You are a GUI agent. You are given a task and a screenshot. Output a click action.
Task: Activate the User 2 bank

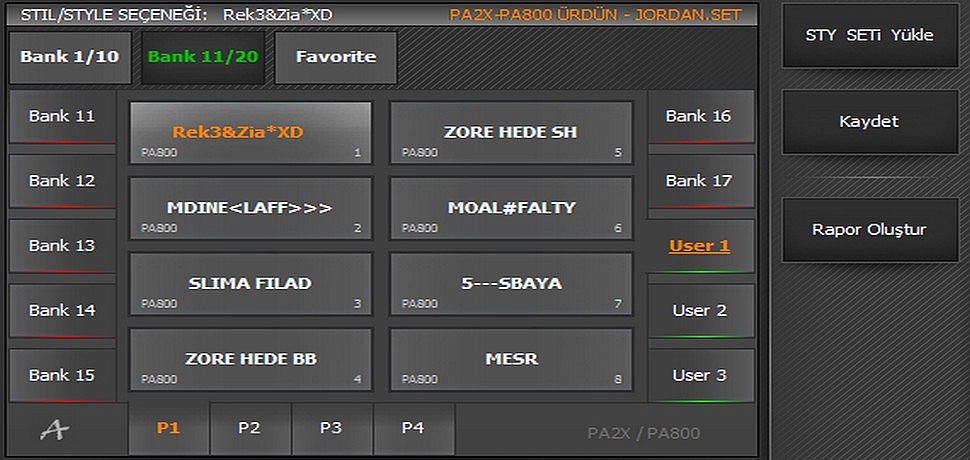700,311
